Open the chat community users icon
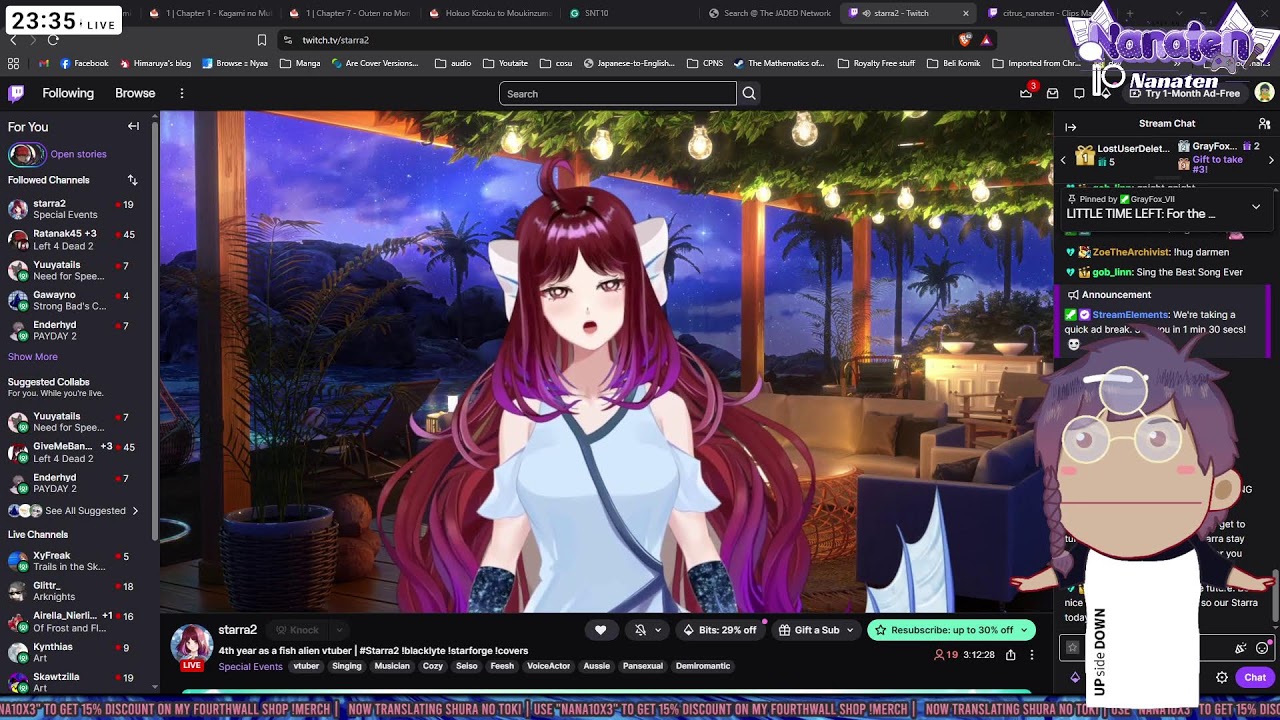This screenshot has height=720, width=1280. click(1264, 123)
